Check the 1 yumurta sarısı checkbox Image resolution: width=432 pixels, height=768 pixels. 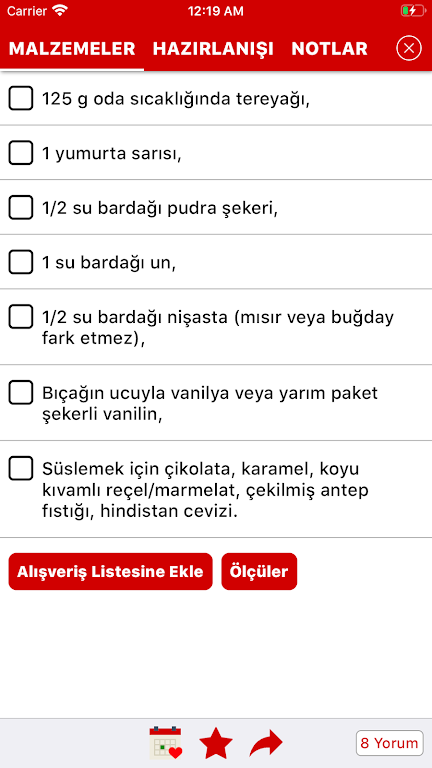click(x=21, y=153)
